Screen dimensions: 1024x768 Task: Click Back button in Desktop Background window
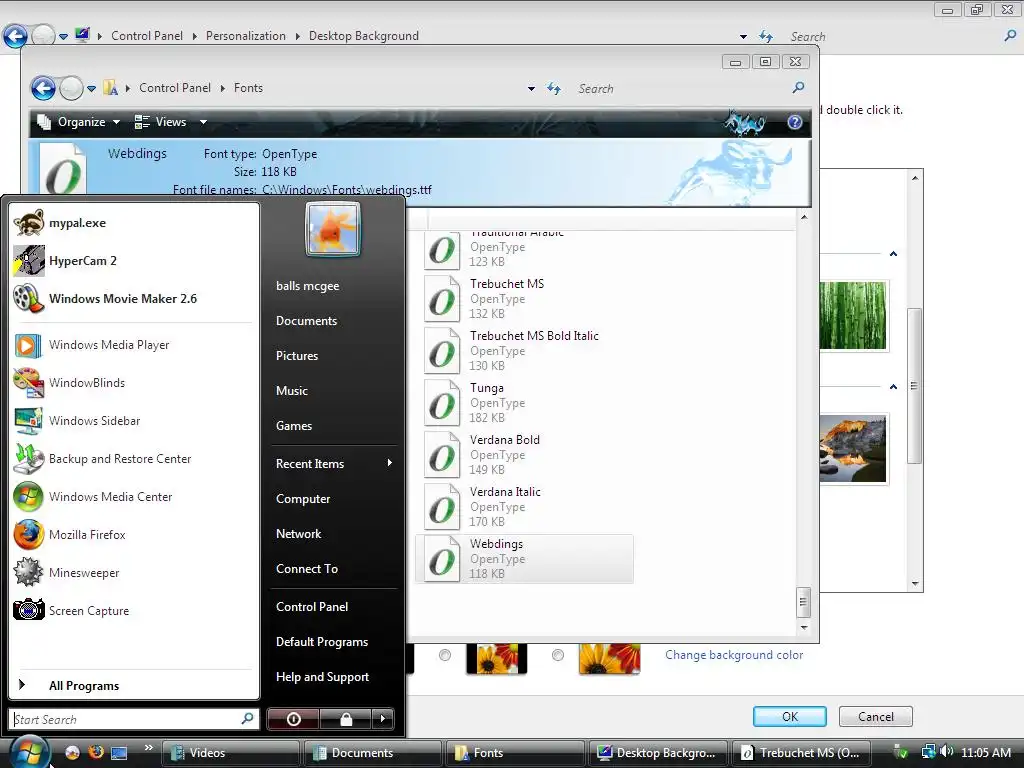[x=15, y=36]
